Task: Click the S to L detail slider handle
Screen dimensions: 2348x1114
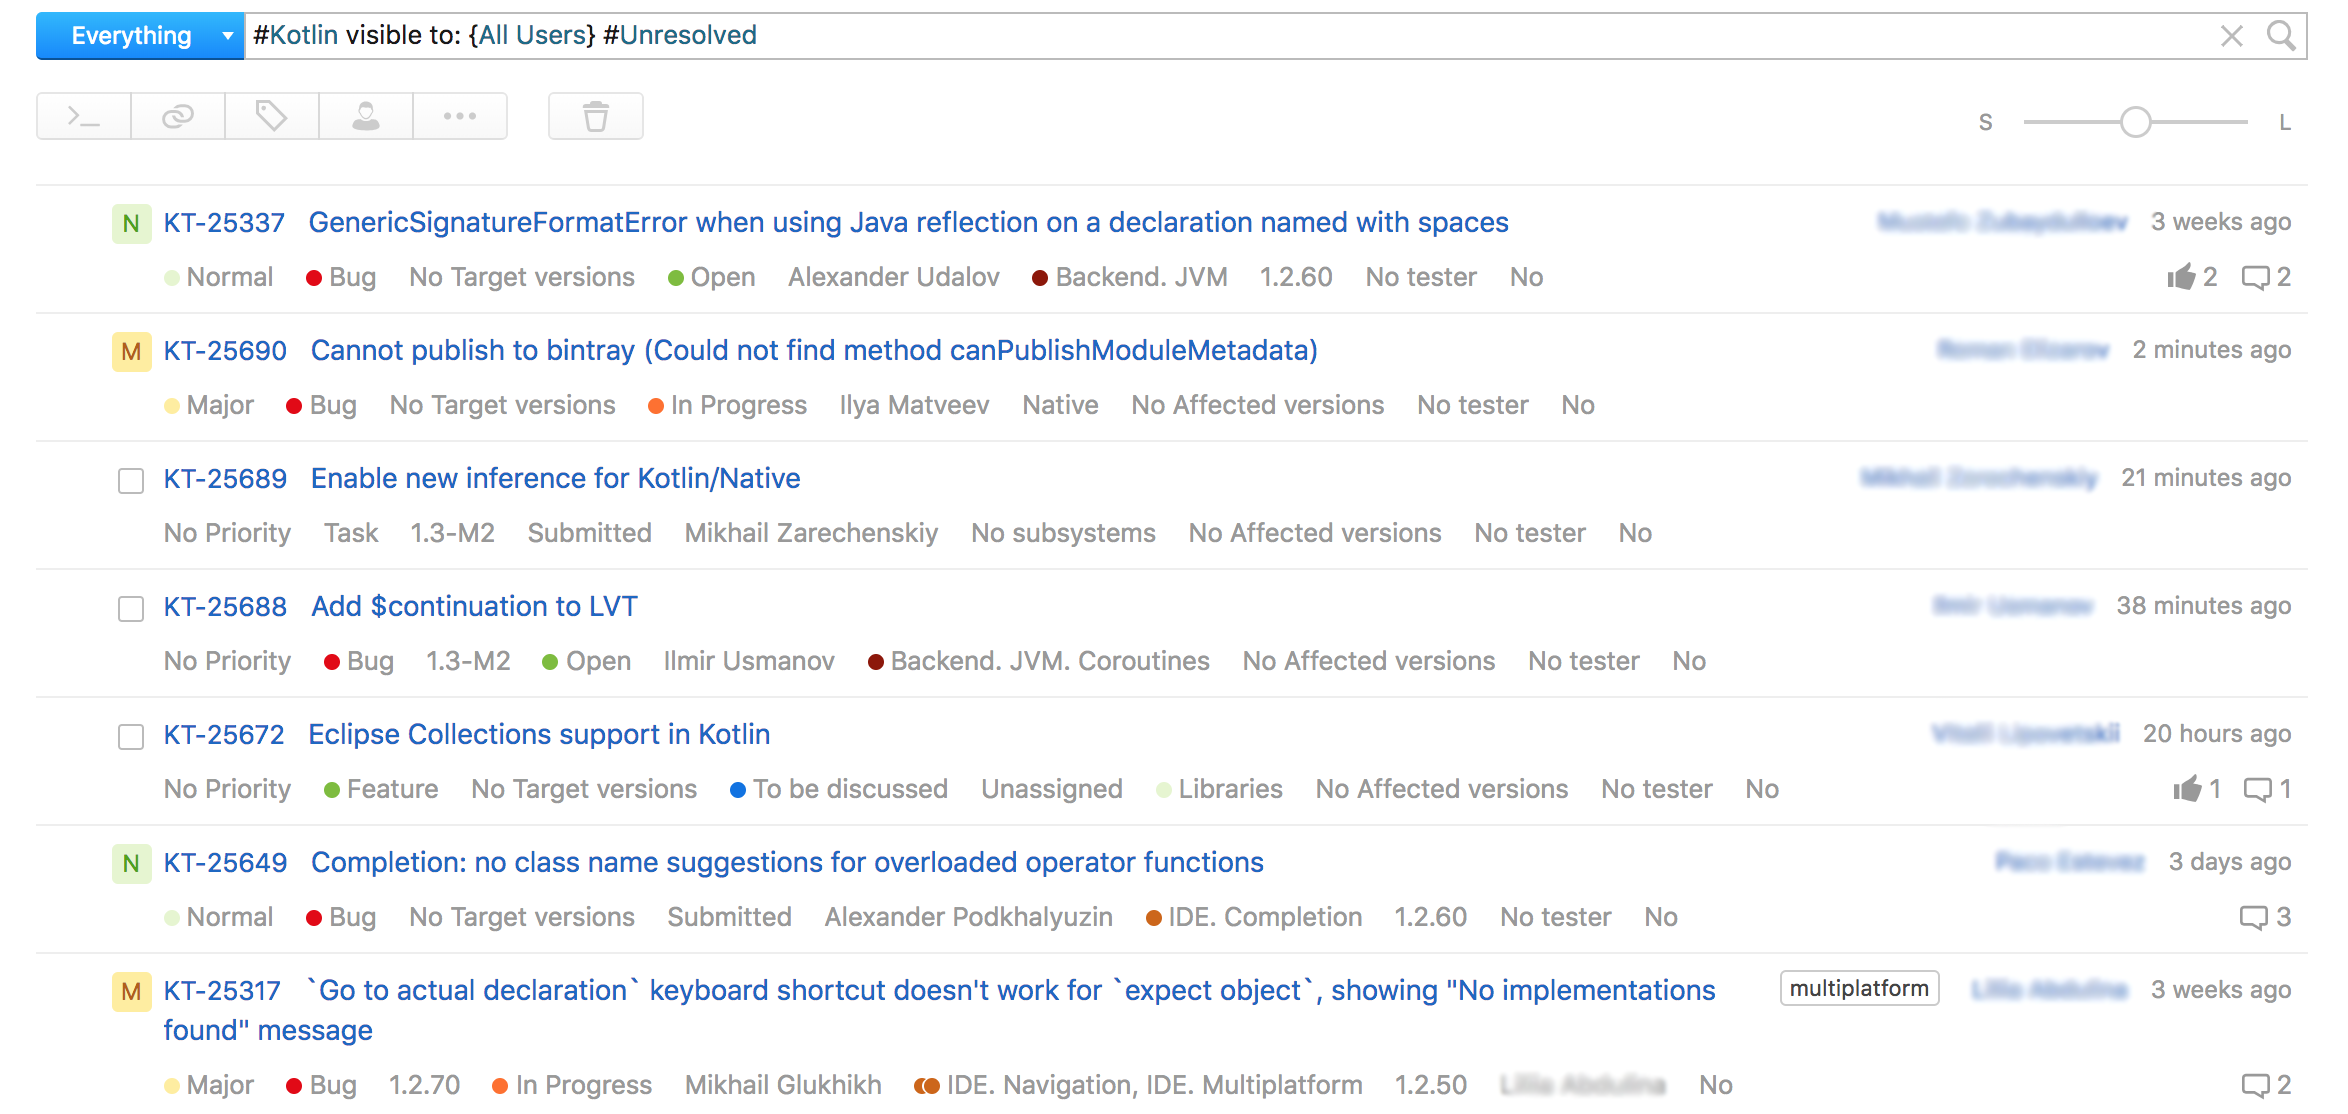Action: pos(2136,123)
